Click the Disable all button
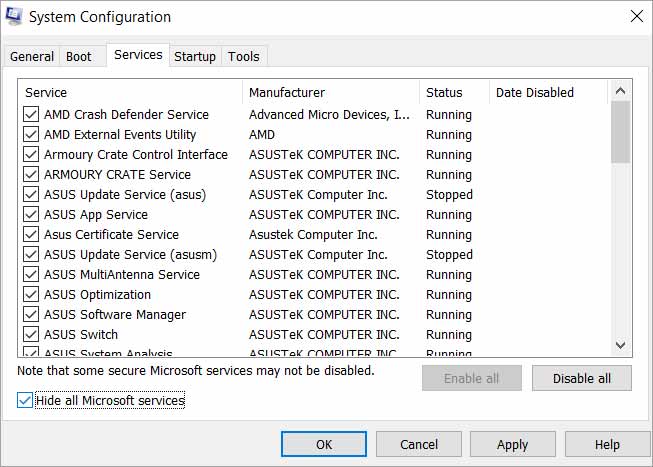This screenshot has width=653, height=467. pyautogui.click(x=582, y=378)
